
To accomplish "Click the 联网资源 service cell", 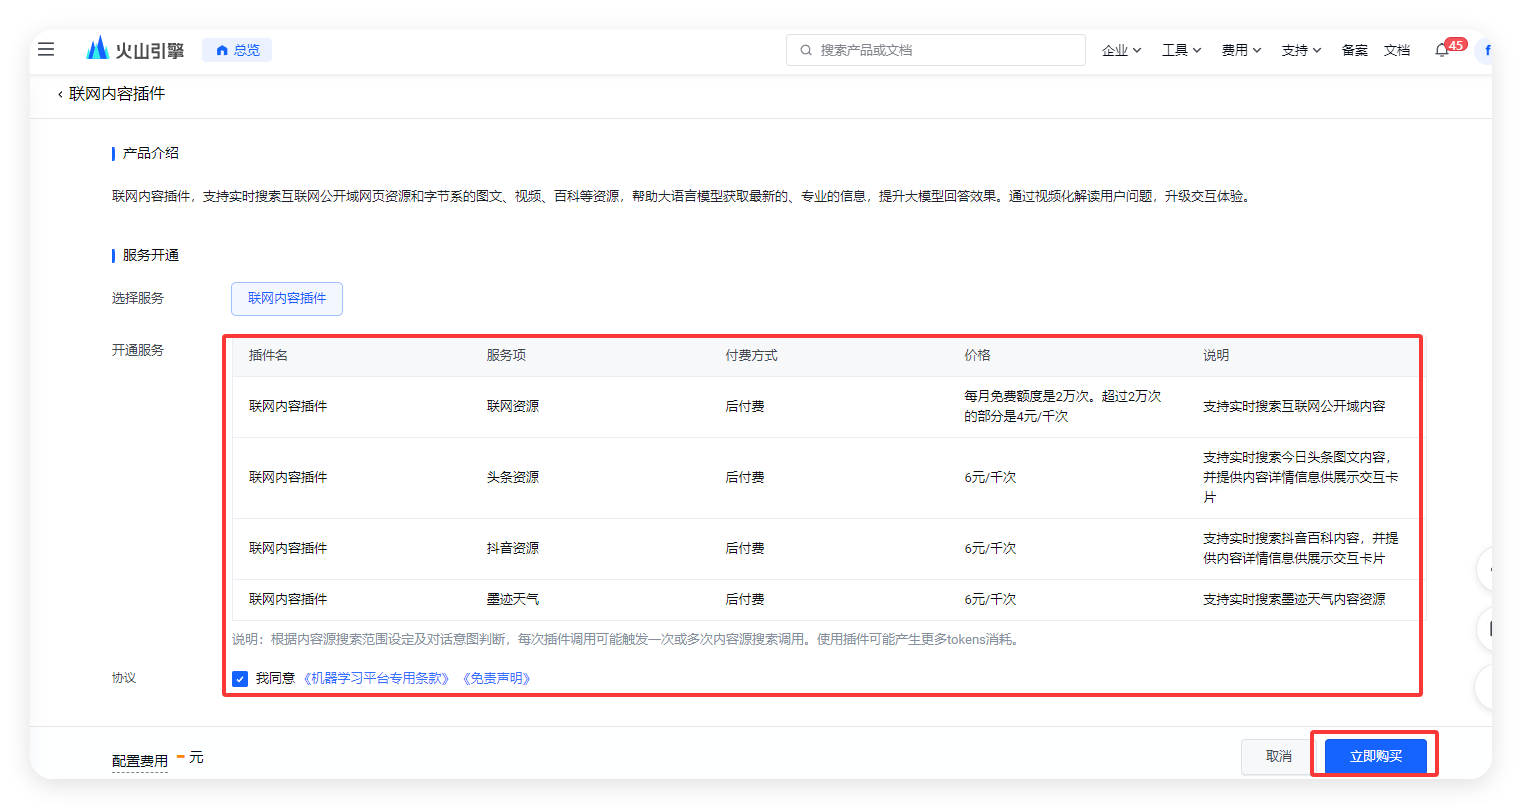I will click(x=513, y=406).
